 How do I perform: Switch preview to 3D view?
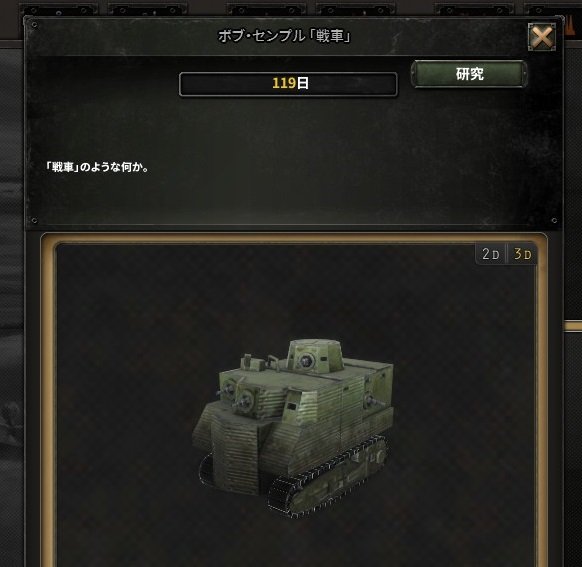pos(522,254)
